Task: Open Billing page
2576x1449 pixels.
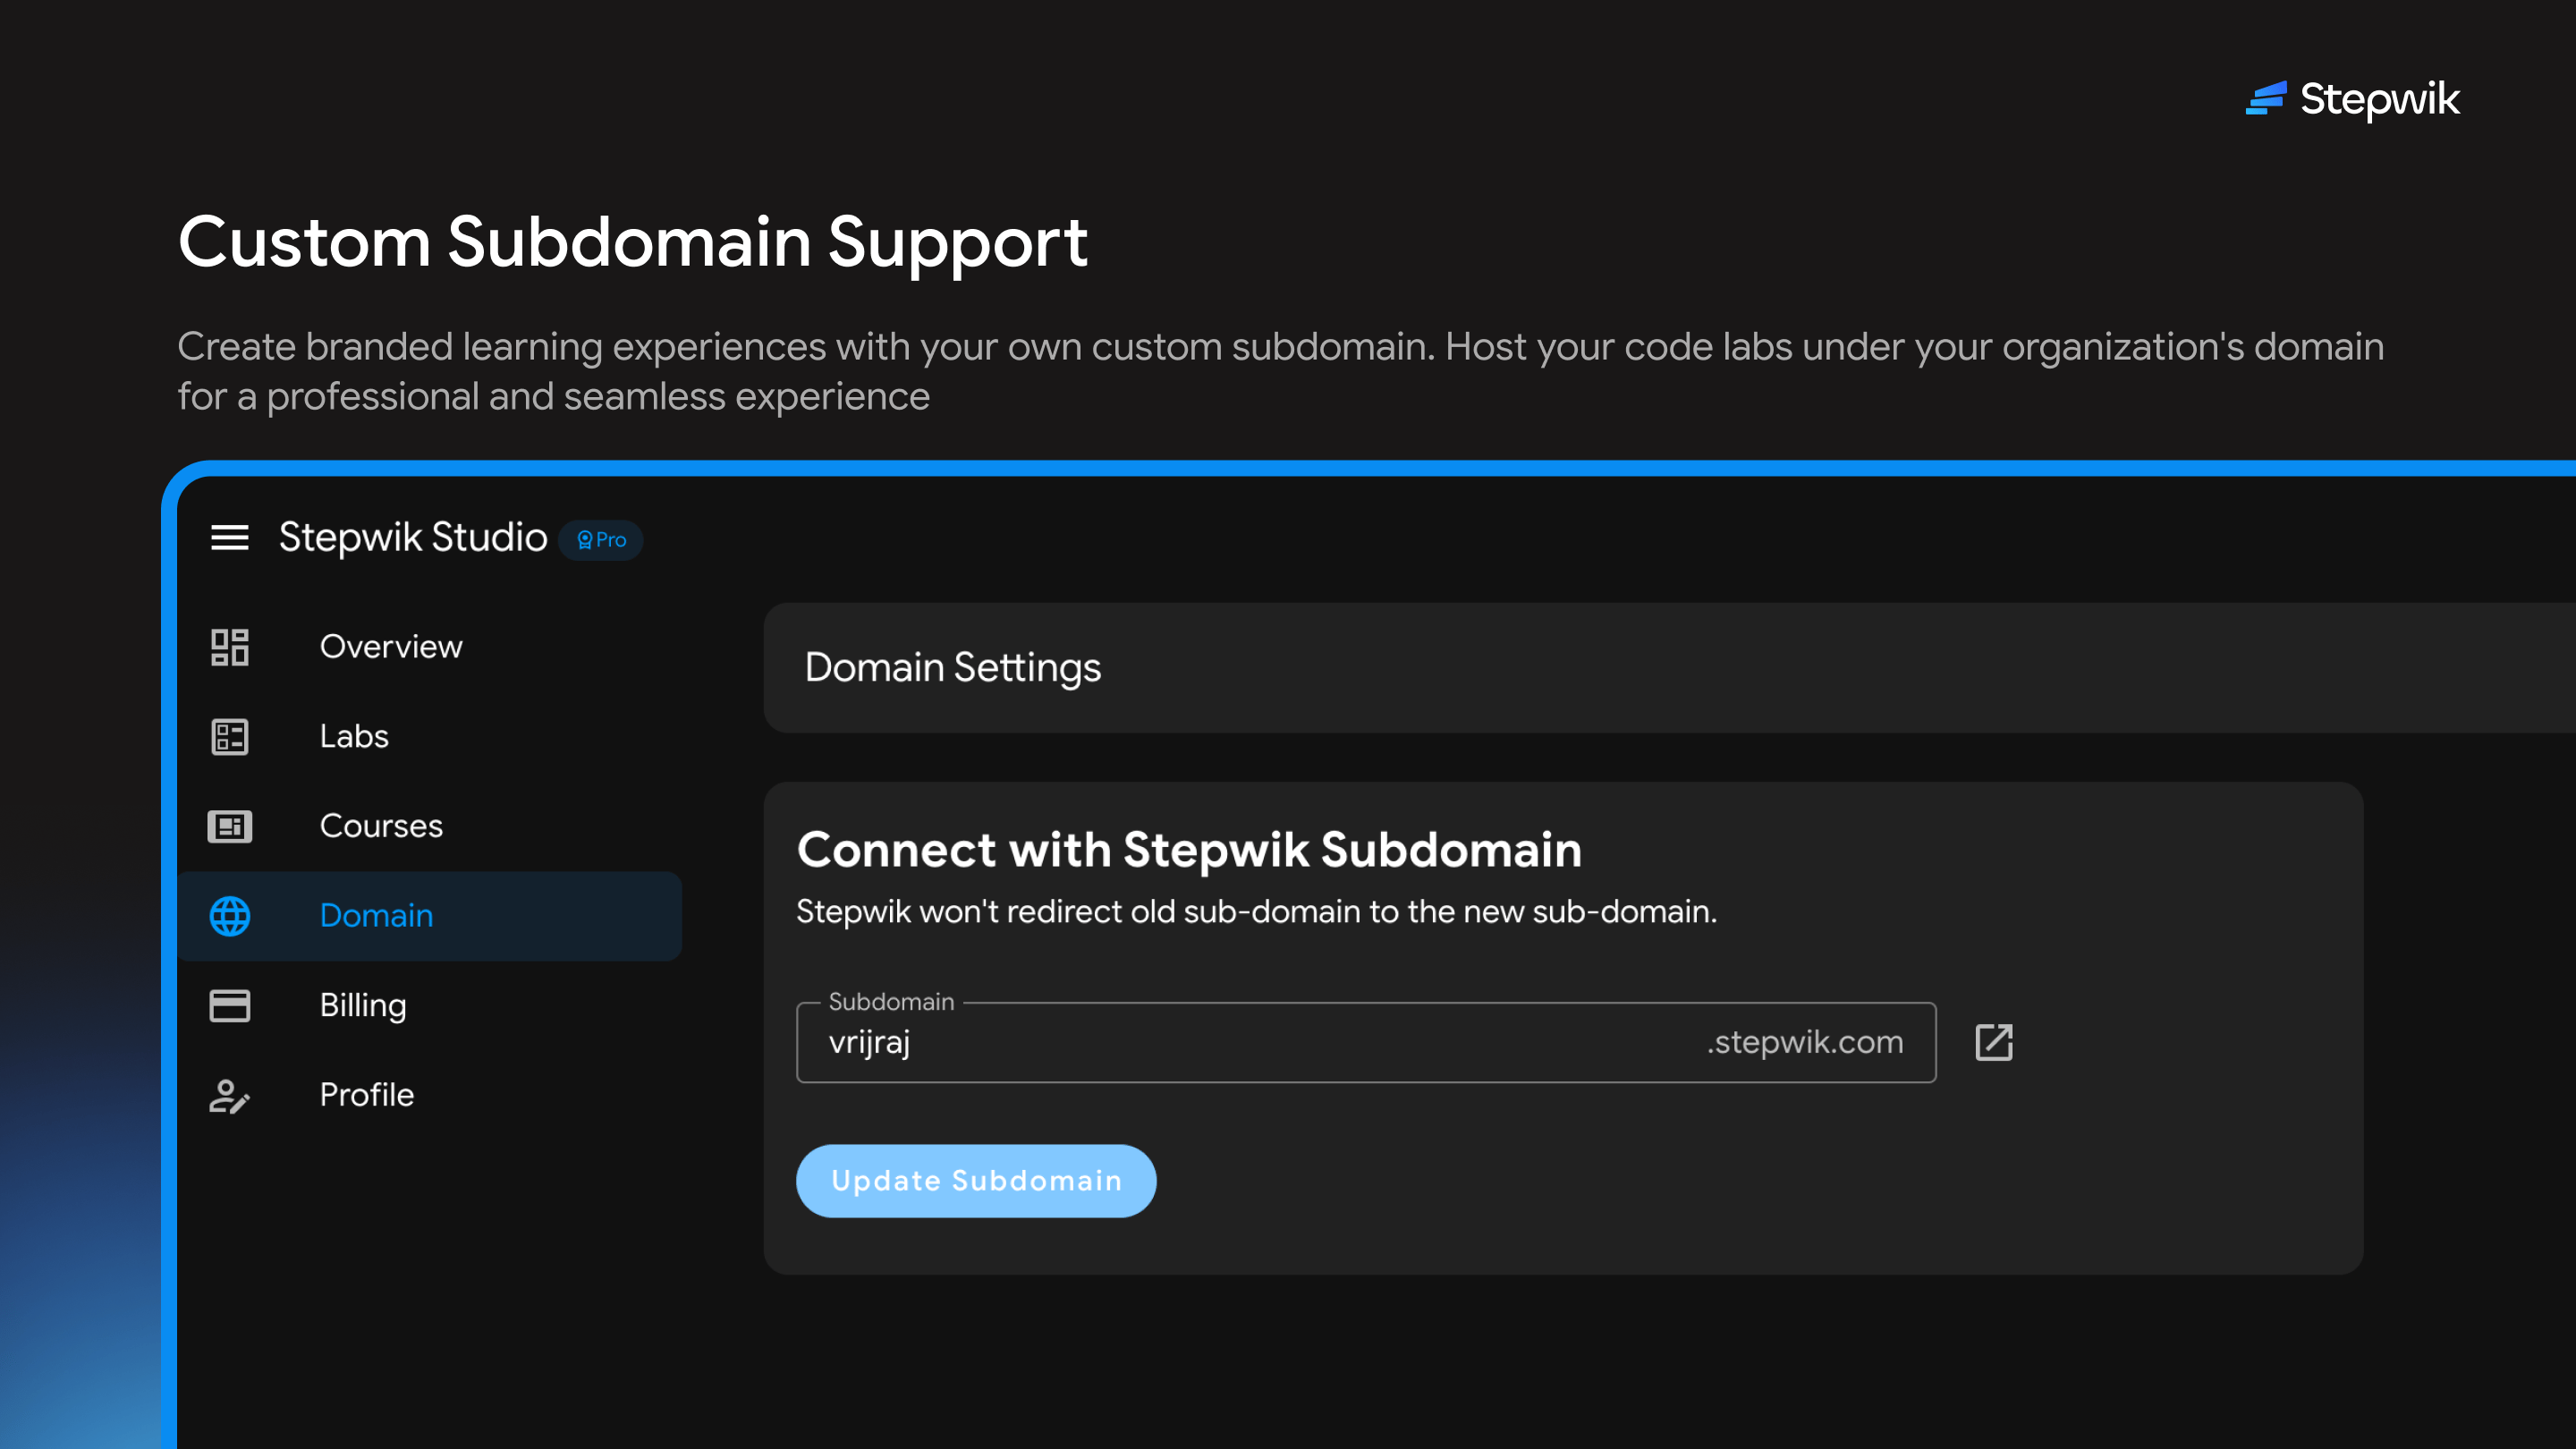Action: 363,1005
